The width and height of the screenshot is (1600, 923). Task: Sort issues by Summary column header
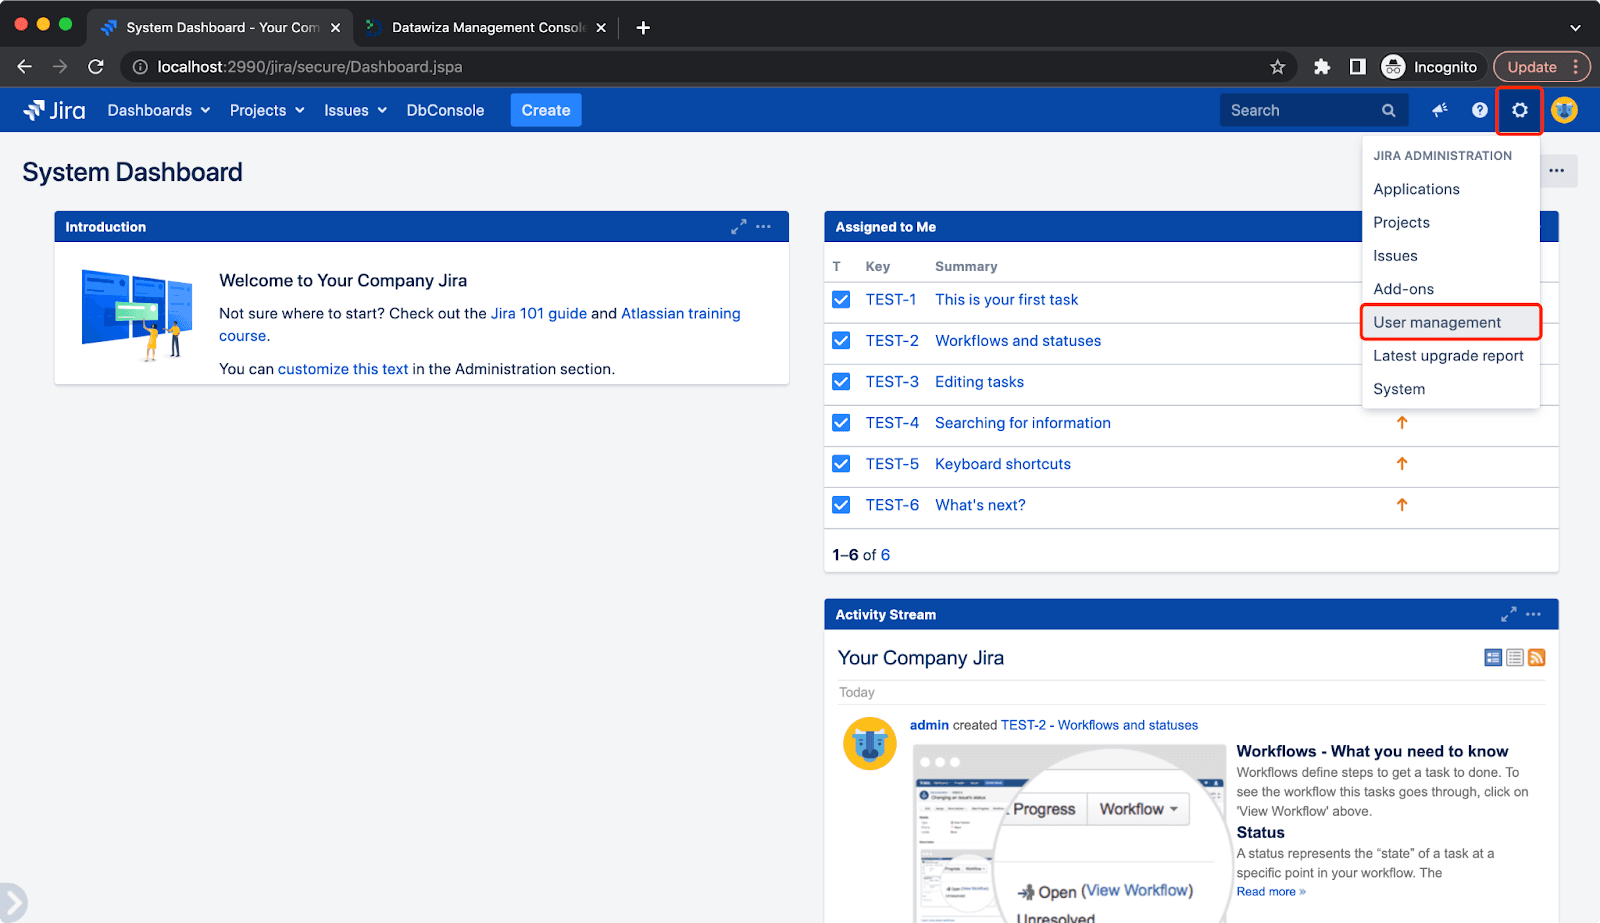click(x=966, y=267)
